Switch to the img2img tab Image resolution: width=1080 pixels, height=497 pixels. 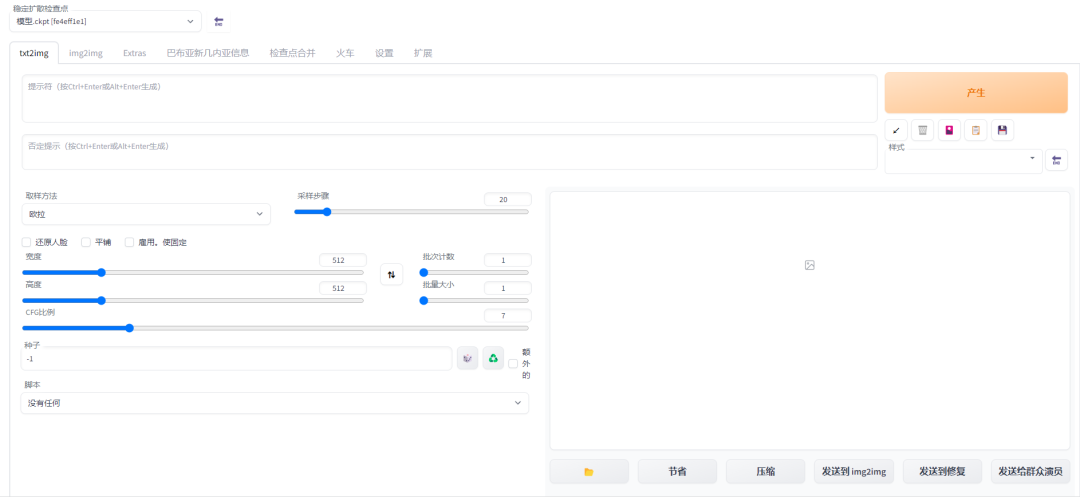point(86,53)
